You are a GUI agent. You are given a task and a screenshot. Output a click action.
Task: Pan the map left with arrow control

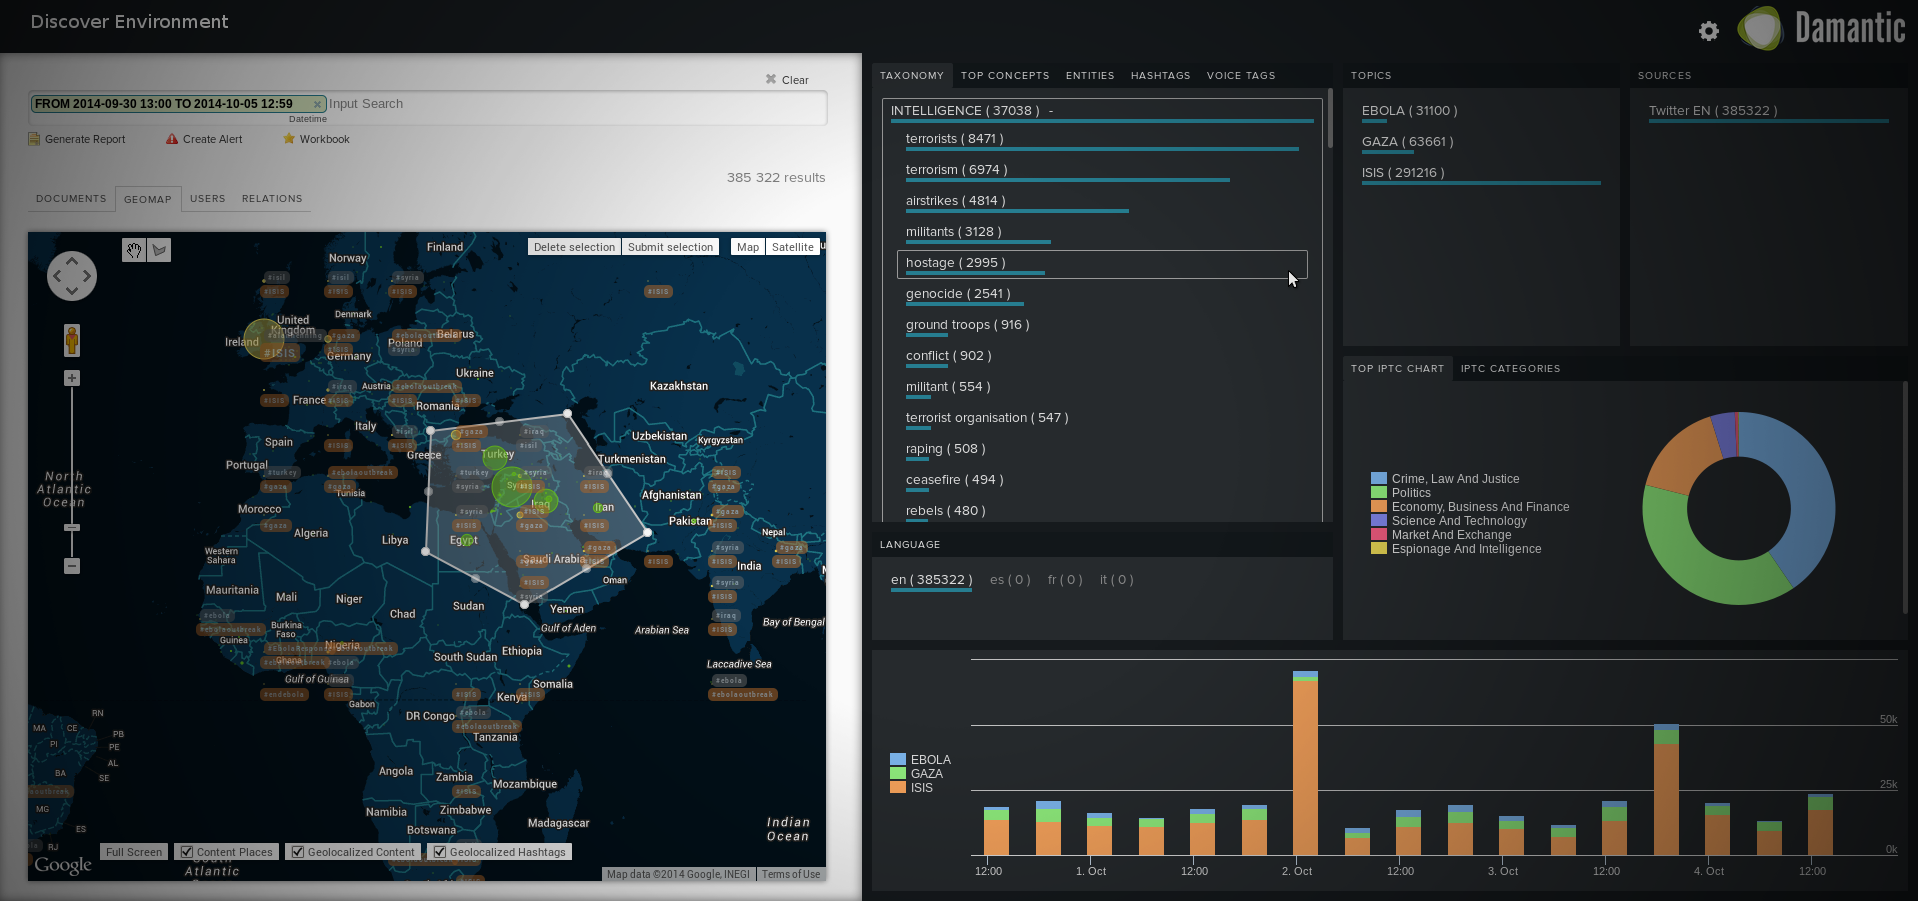(56, 276)
